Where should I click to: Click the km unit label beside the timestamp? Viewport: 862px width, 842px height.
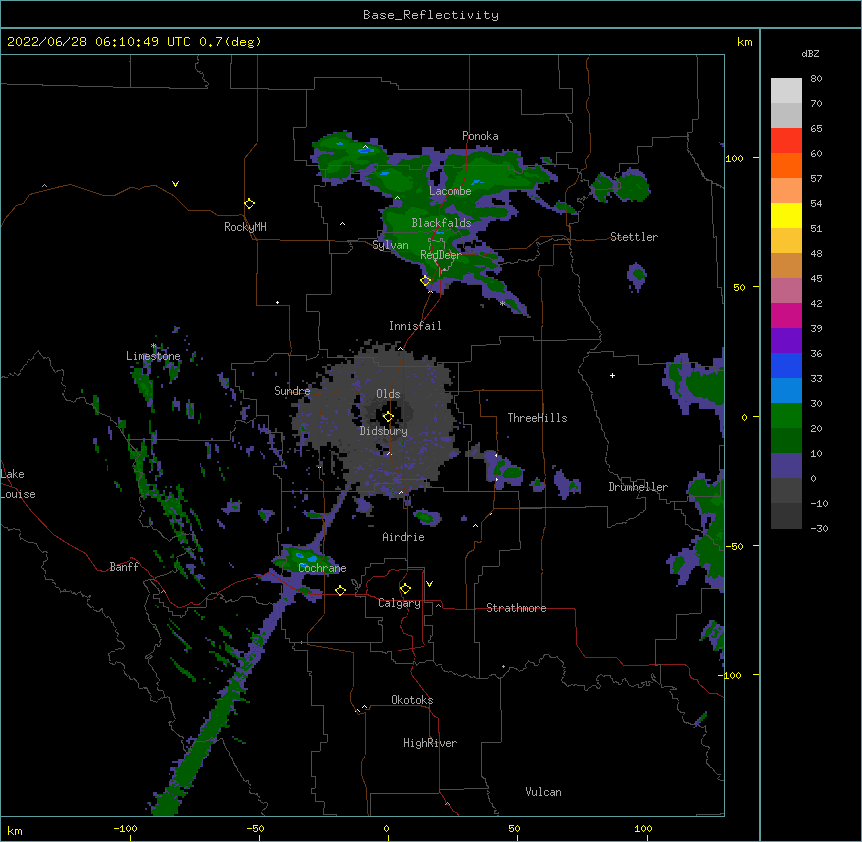(745, 42)
